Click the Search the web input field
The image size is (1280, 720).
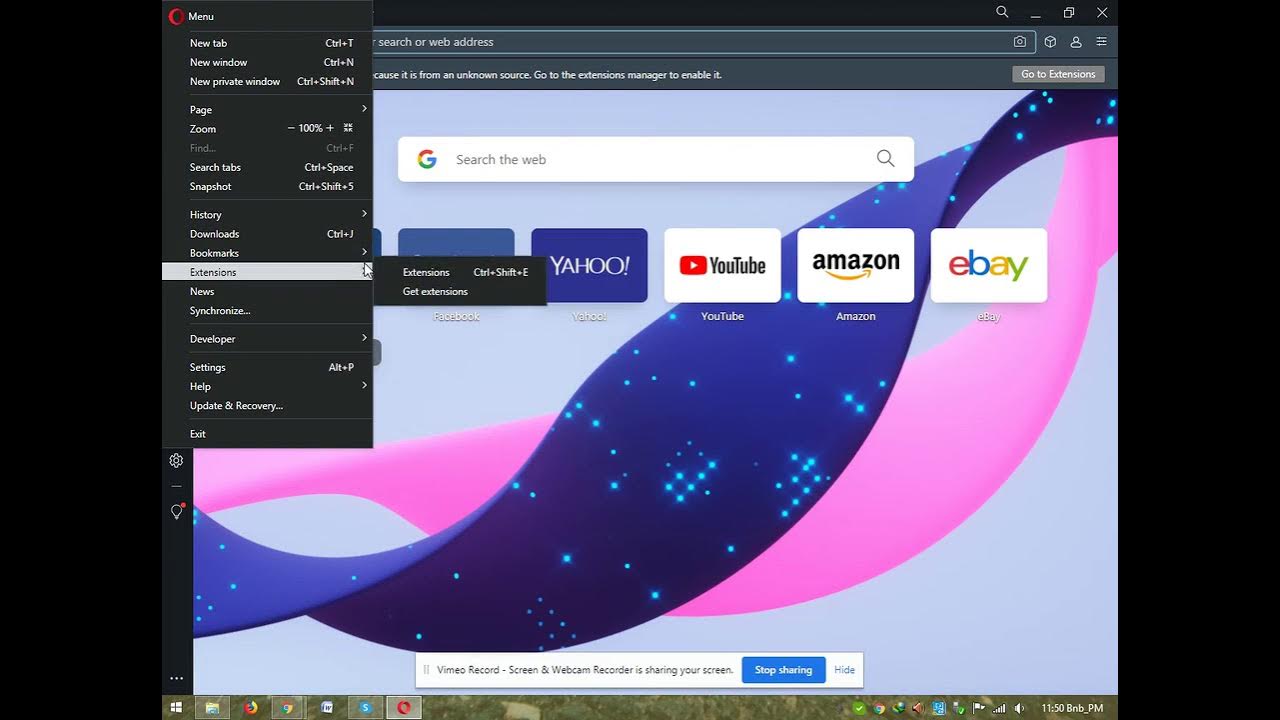pyautogui.click(x=656, y=159)
